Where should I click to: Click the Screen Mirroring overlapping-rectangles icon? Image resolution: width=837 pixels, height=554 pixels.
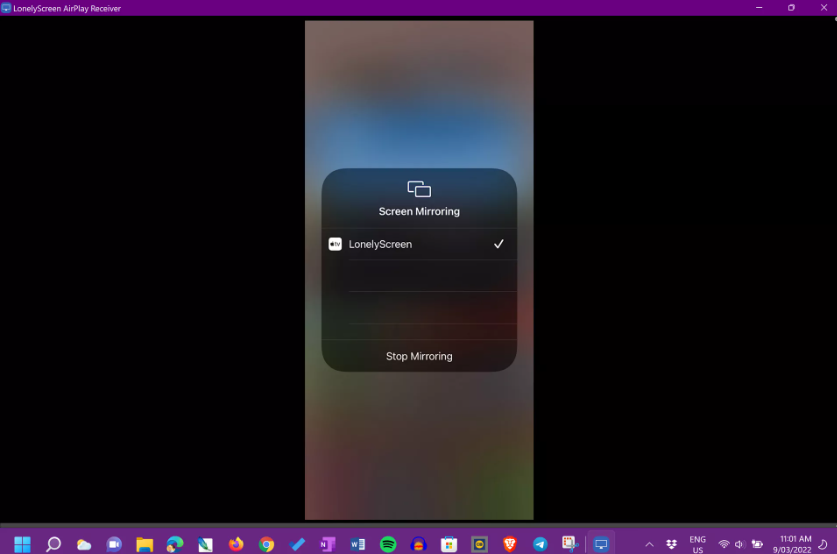(x=419, y=189)
